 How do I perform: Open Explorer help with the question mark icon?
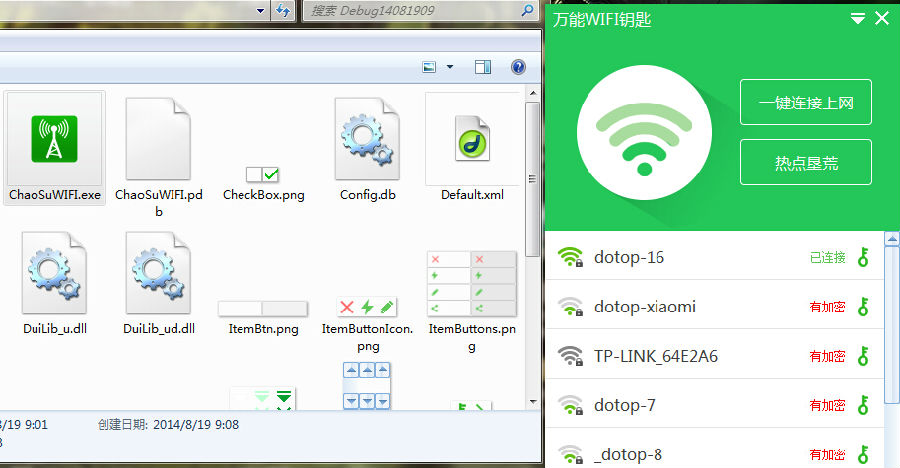(518, 67)
